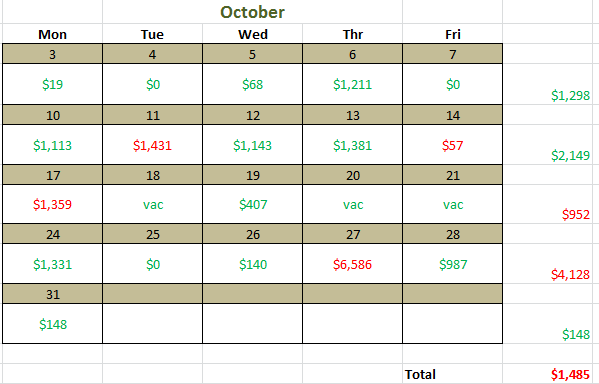The image size is (599, 384).
Task: Select the $19 cell under day 3
Action: coord(52,84)
